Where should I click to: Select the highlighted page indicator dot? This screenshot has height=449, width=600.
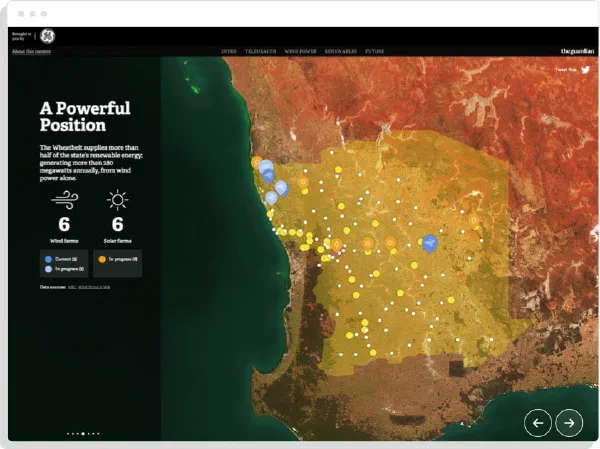pyautogui.click(x=83, y=434)
